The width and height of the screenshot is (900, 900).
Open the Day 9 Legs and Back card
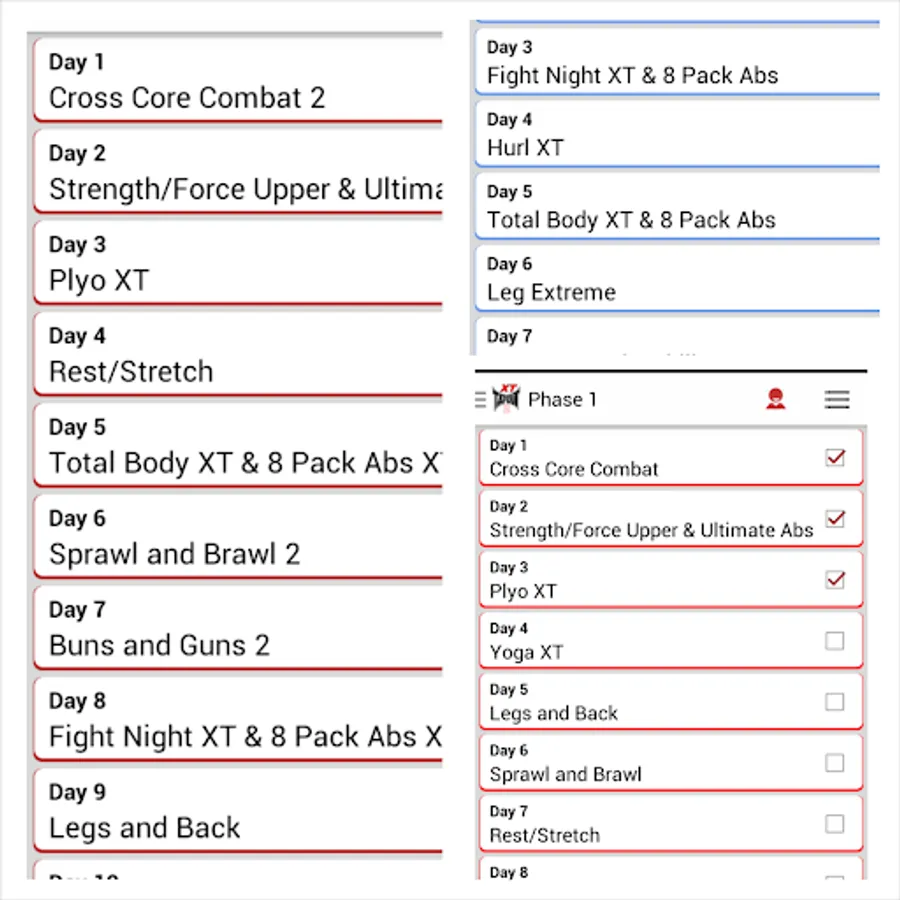(240, 811)
